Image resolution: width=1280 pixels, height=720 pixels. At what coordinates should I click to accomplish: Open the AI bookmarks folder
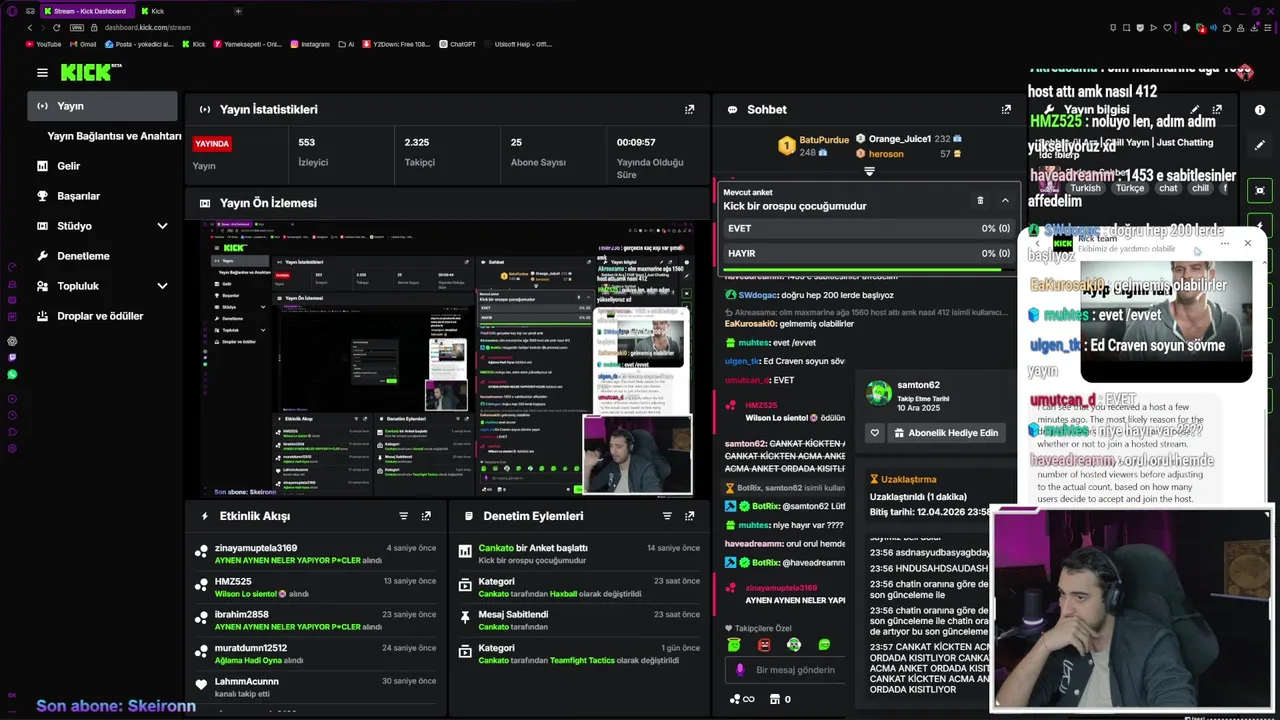[x=347, y=44]
